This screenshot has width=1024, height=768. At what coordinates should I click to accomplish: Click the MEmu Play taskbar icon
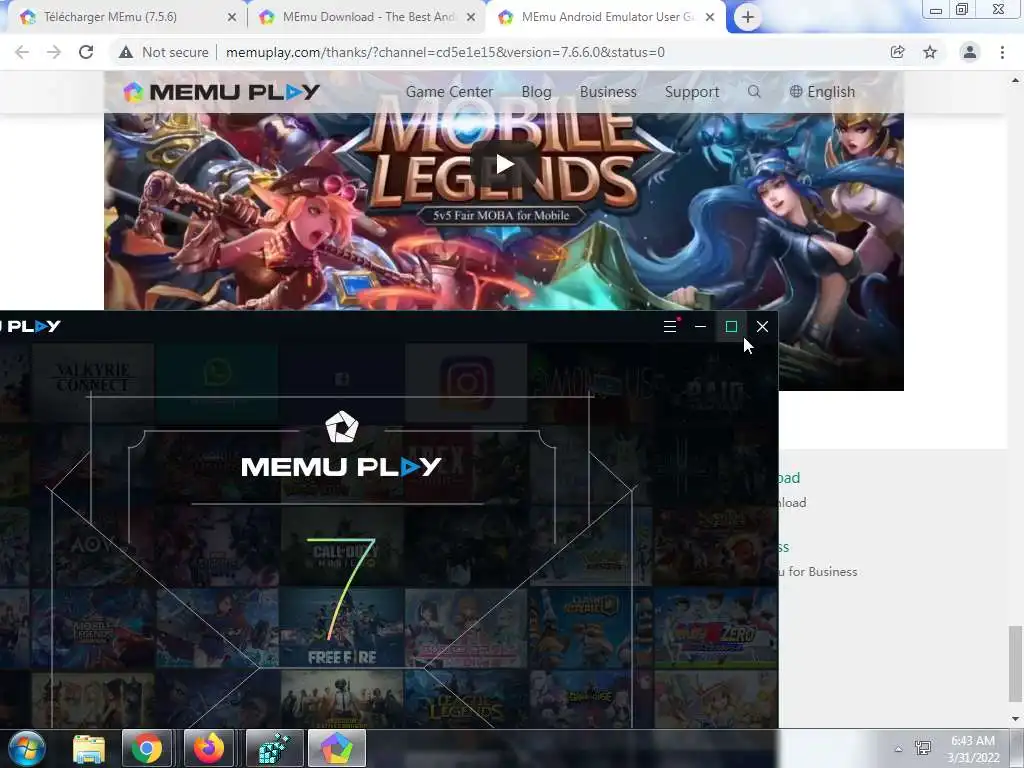(336, 748)
